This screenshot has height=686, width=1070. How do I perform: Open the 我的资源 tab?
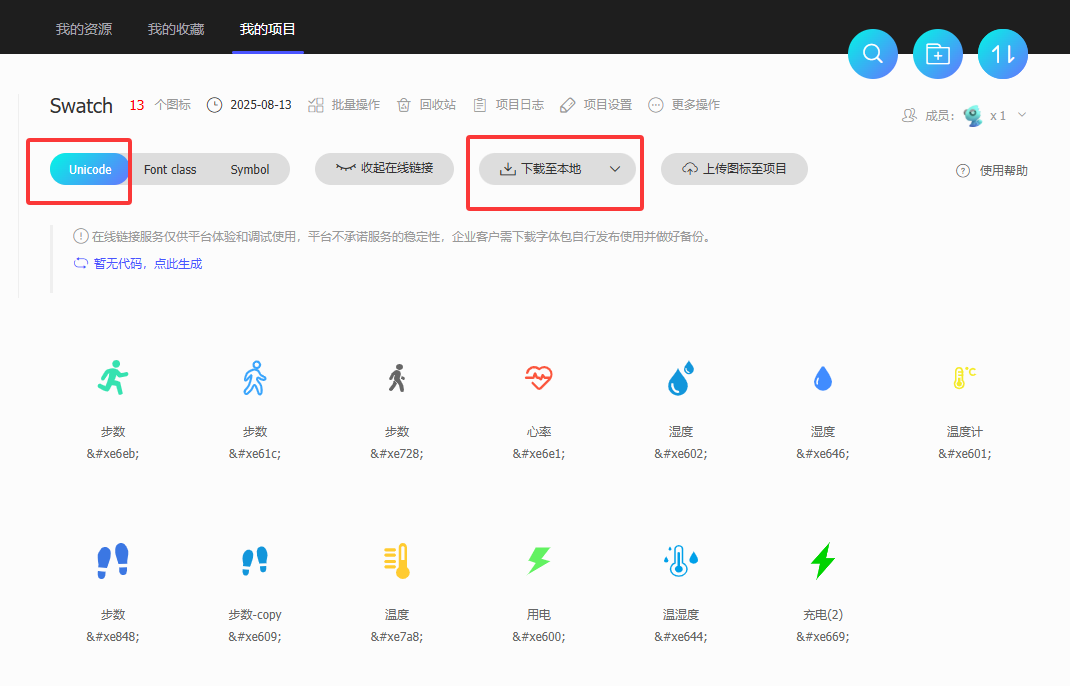84,29
